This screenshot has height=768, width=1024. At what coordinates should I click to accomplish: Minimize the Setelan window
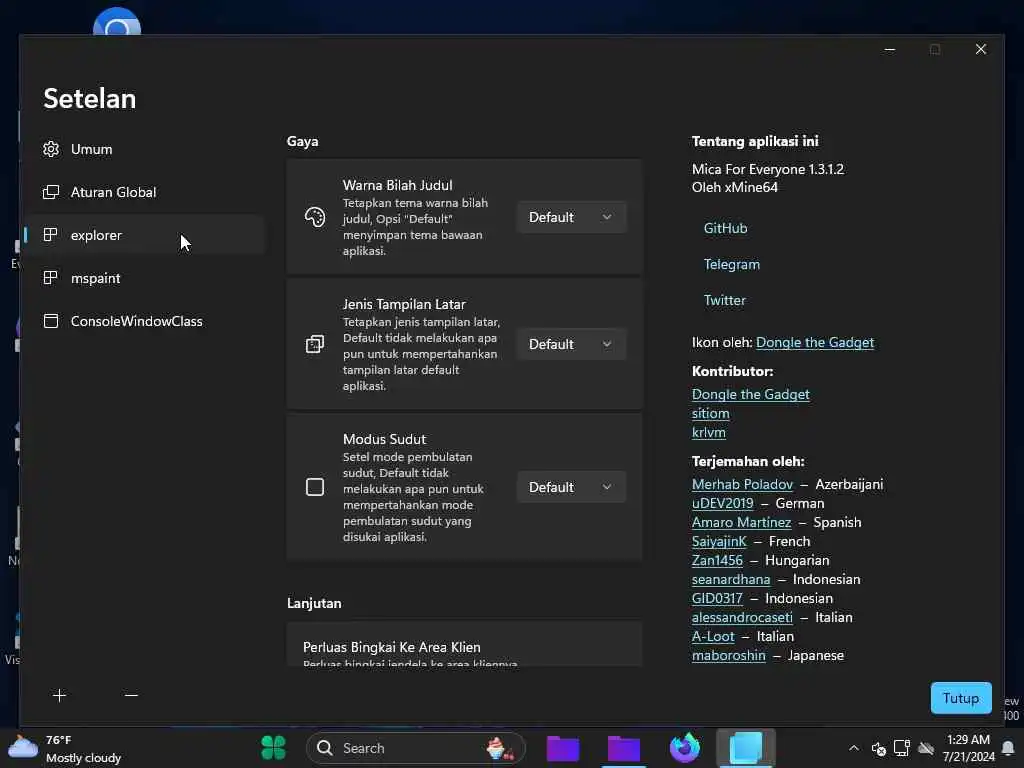point(889,50)
